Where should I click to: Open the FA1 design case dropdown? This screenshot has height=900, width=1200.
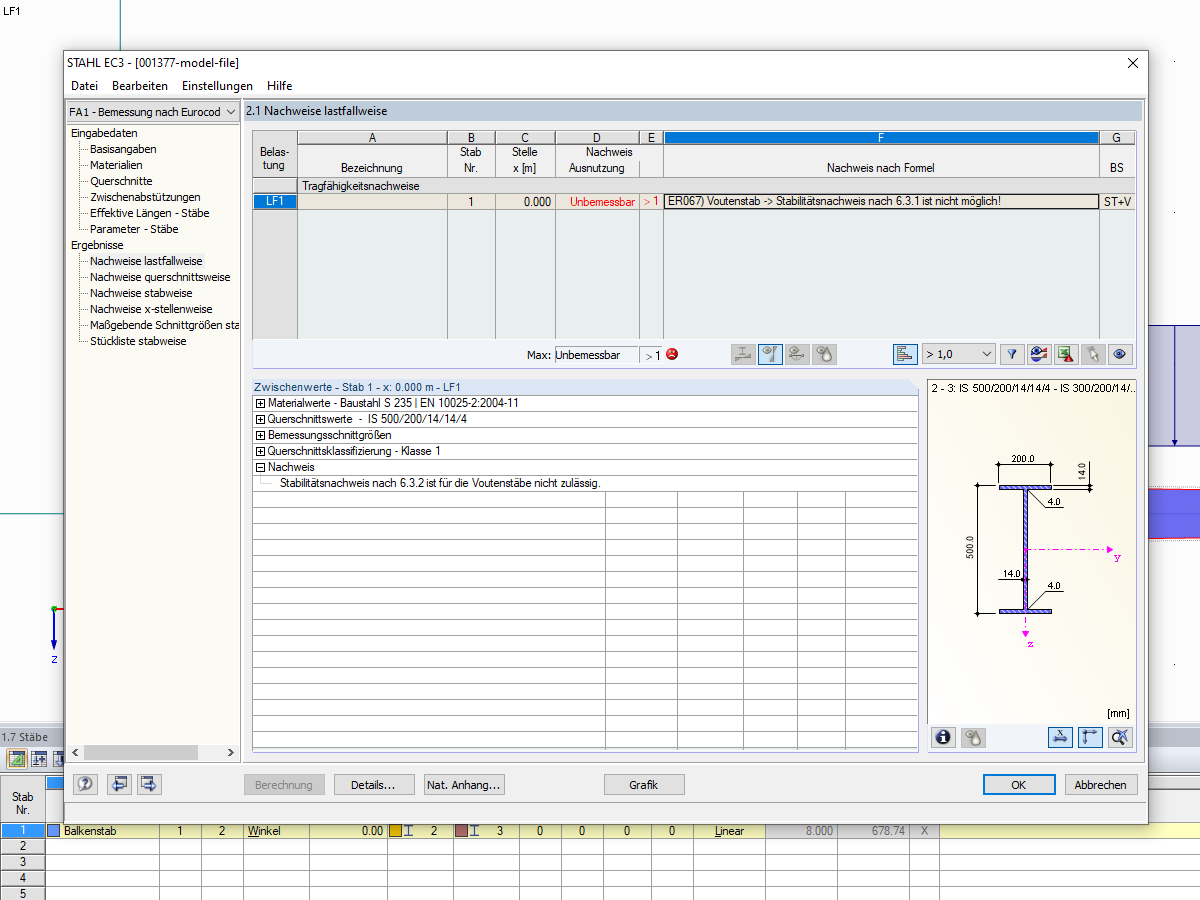coord(152,112)
